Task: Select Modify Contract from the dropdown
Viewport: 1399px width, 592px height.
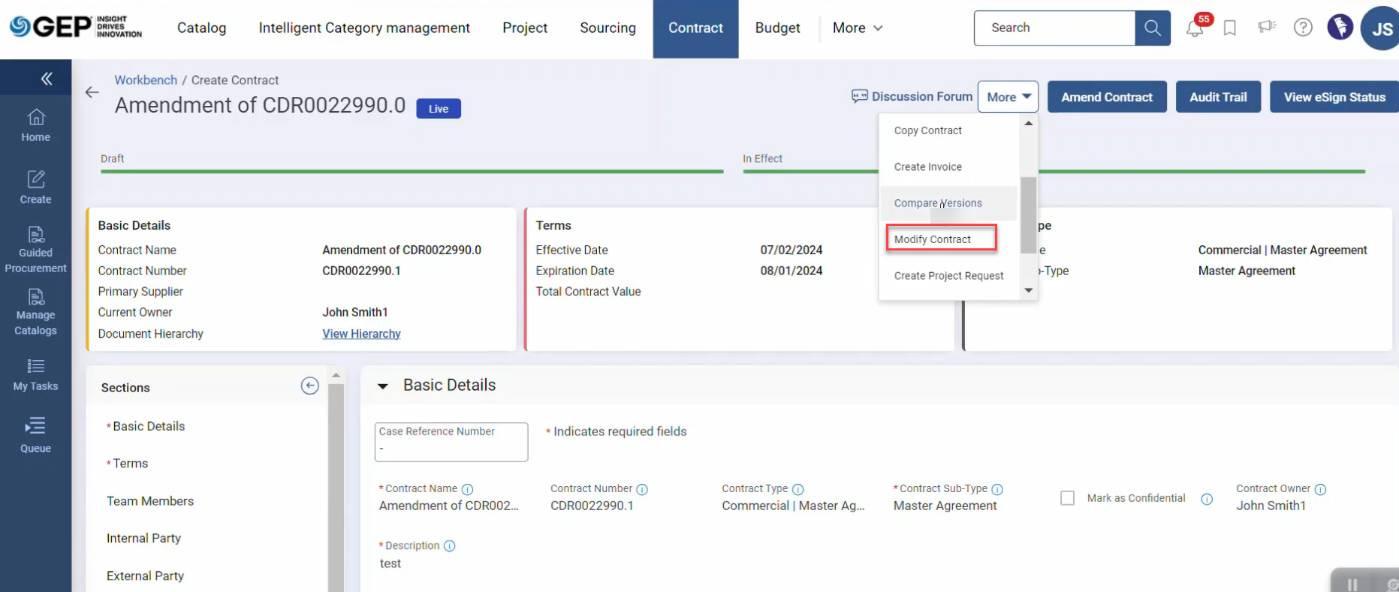Action: pos(932,239)
